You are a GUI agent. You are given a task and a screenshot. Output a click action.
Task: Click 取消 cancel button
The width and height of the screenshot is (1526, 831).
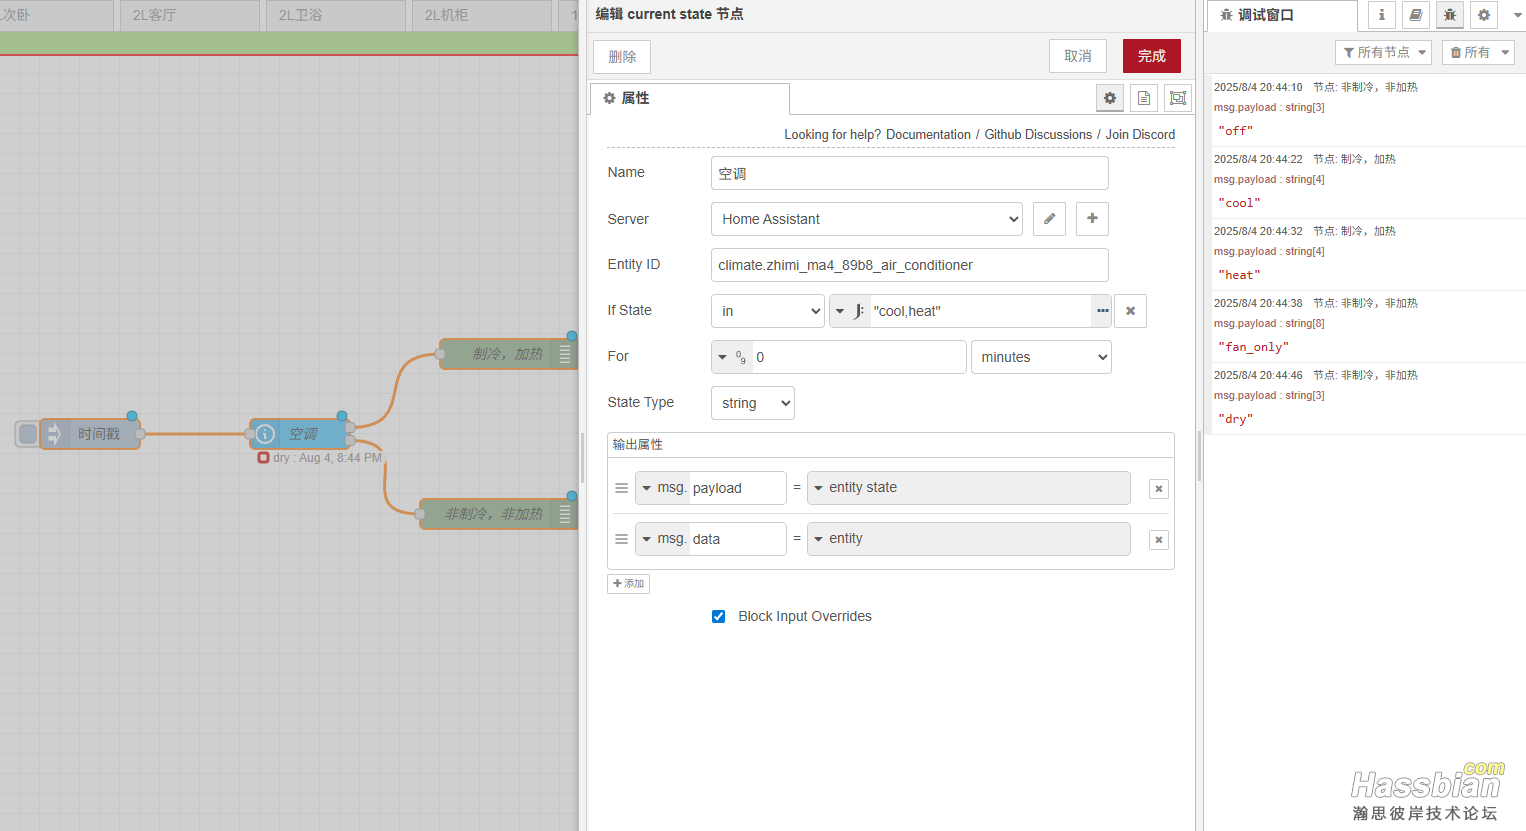pos(1078,56)
